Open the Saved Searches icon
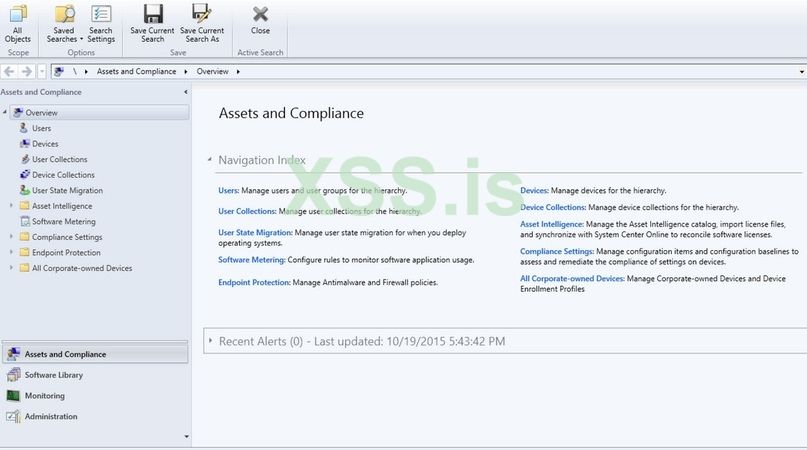807x450 pixels. pyautogui.click(x=64, y=14)
